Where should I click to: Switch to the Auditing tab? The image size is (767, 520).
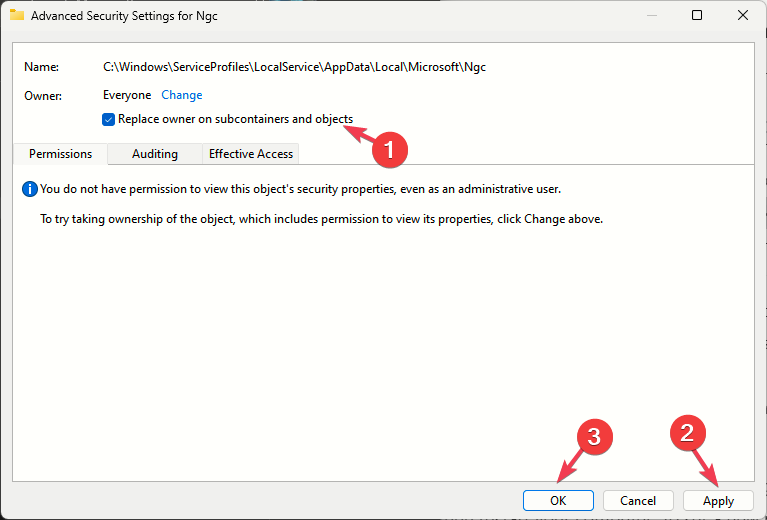[155, 154]
